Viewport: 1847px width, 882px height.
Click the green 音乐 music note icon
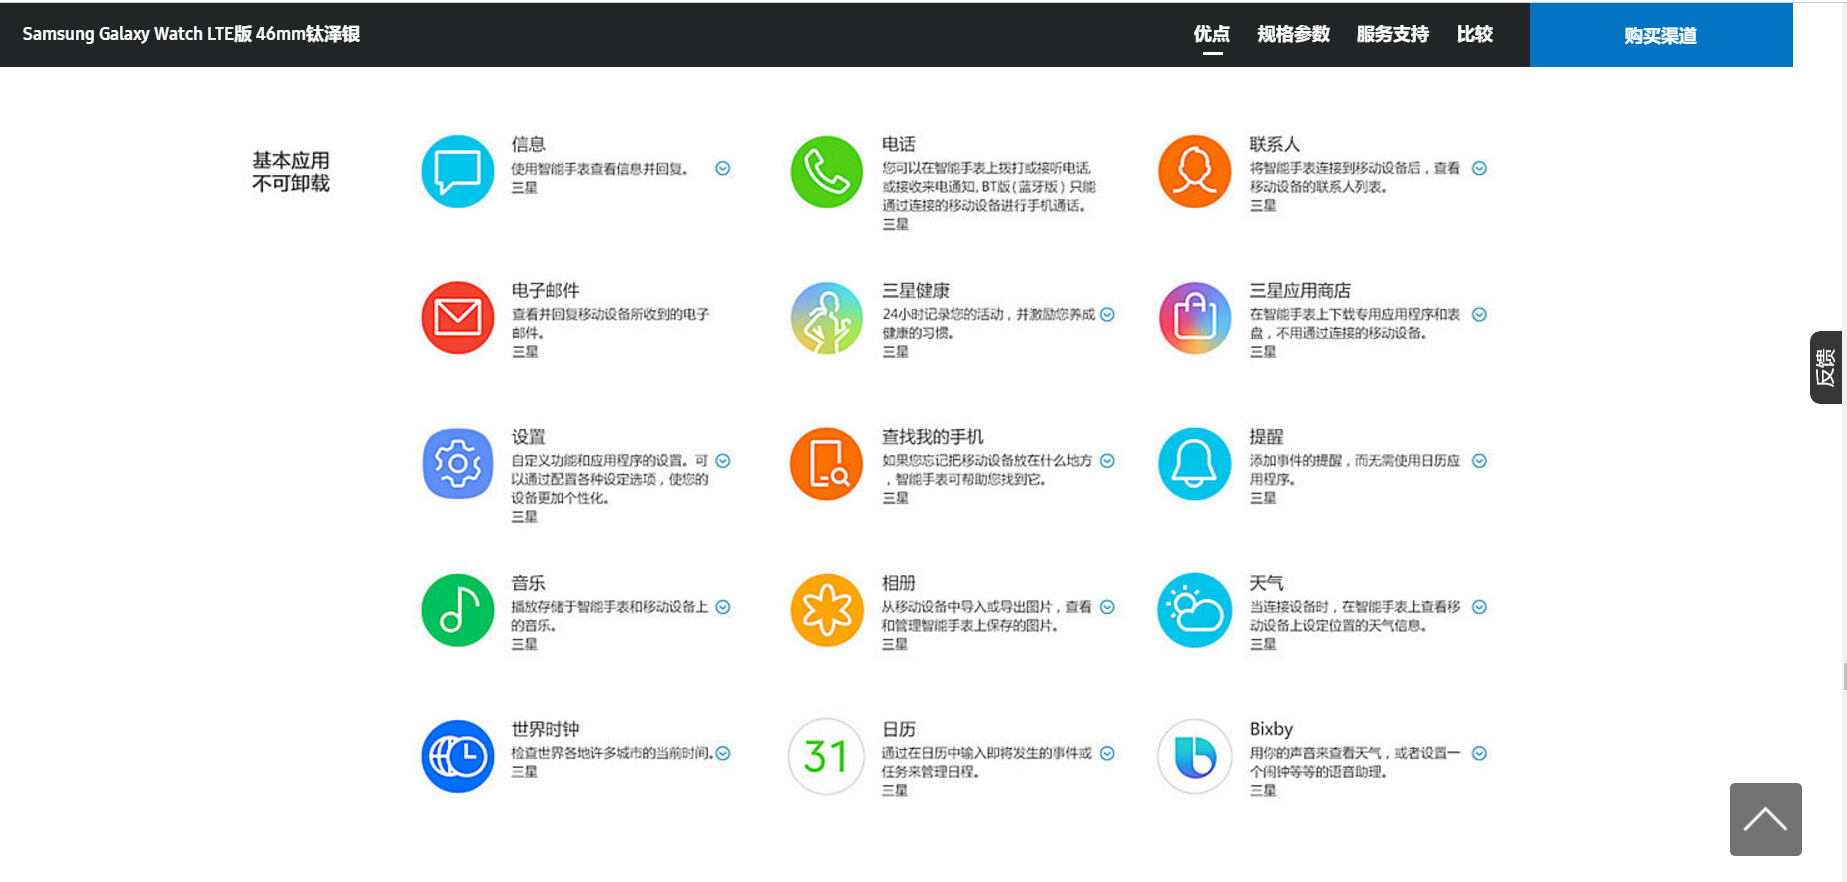click(458, 610)
